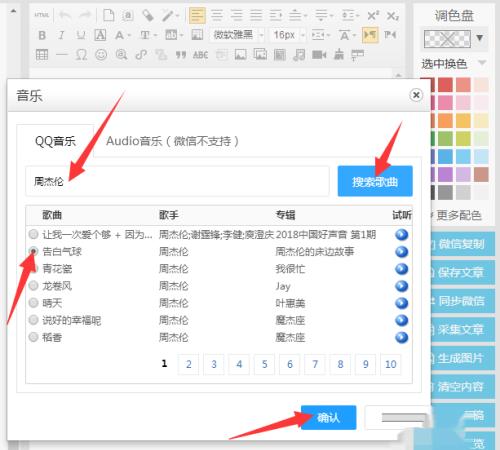500x450 pixels.
Task: Apply underline formatting
Action: click(x=80, y=35)
